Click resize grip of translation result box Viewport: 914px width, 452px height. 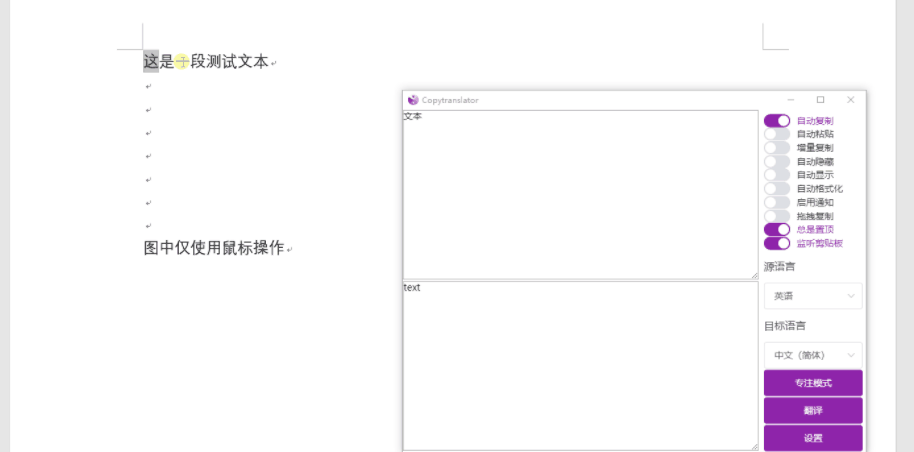coord(754,446)
